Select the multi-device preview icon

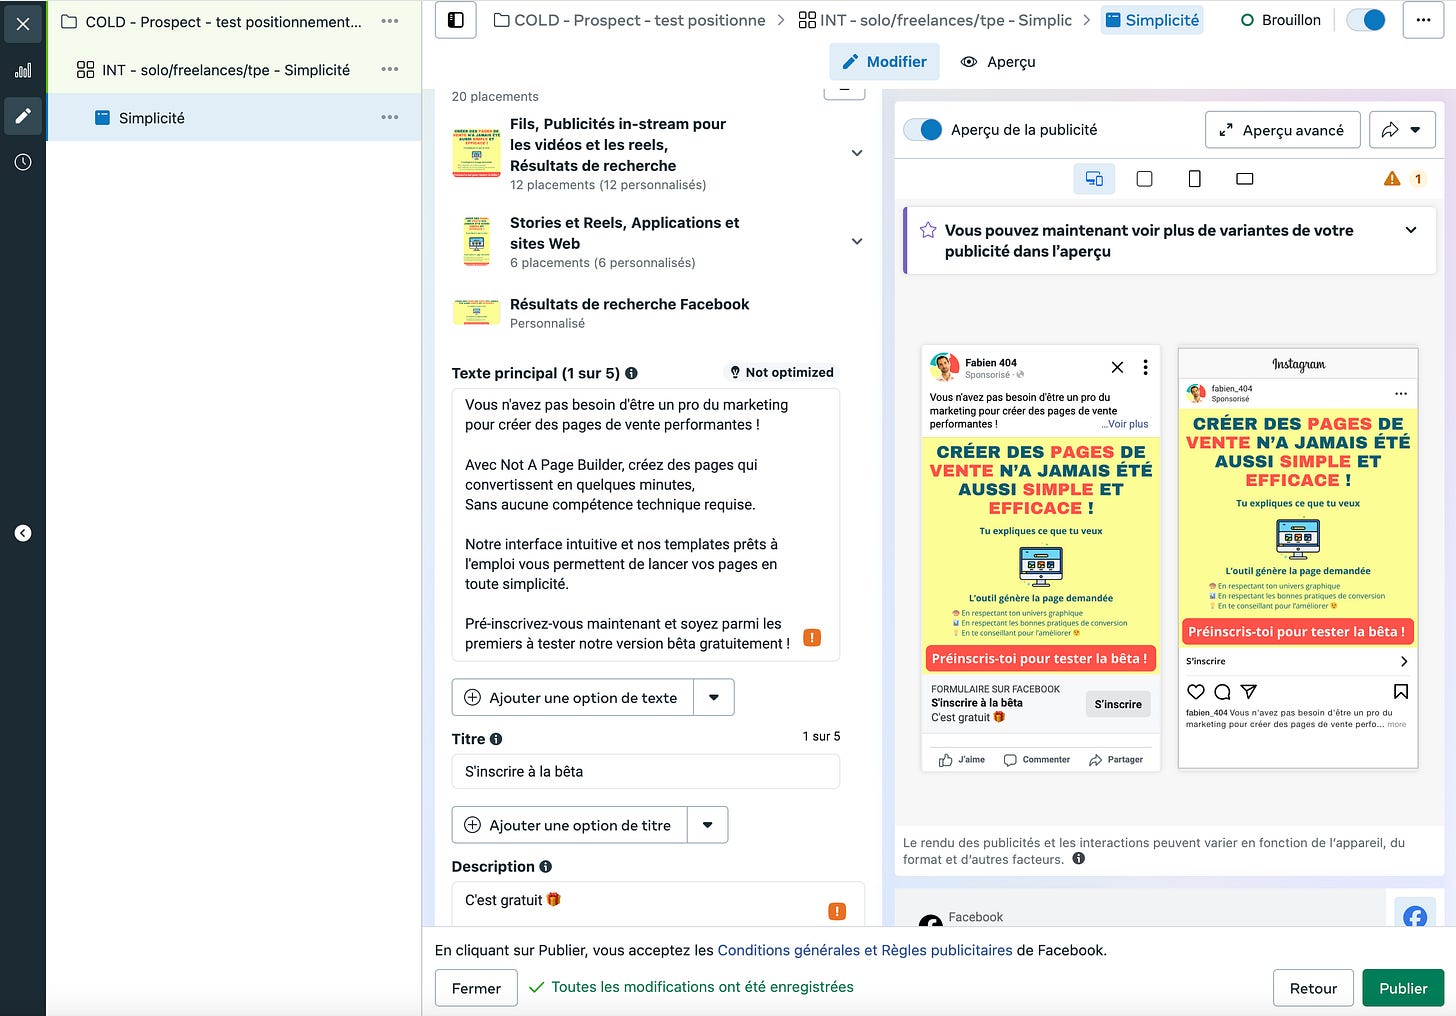tap(1094, 178)
